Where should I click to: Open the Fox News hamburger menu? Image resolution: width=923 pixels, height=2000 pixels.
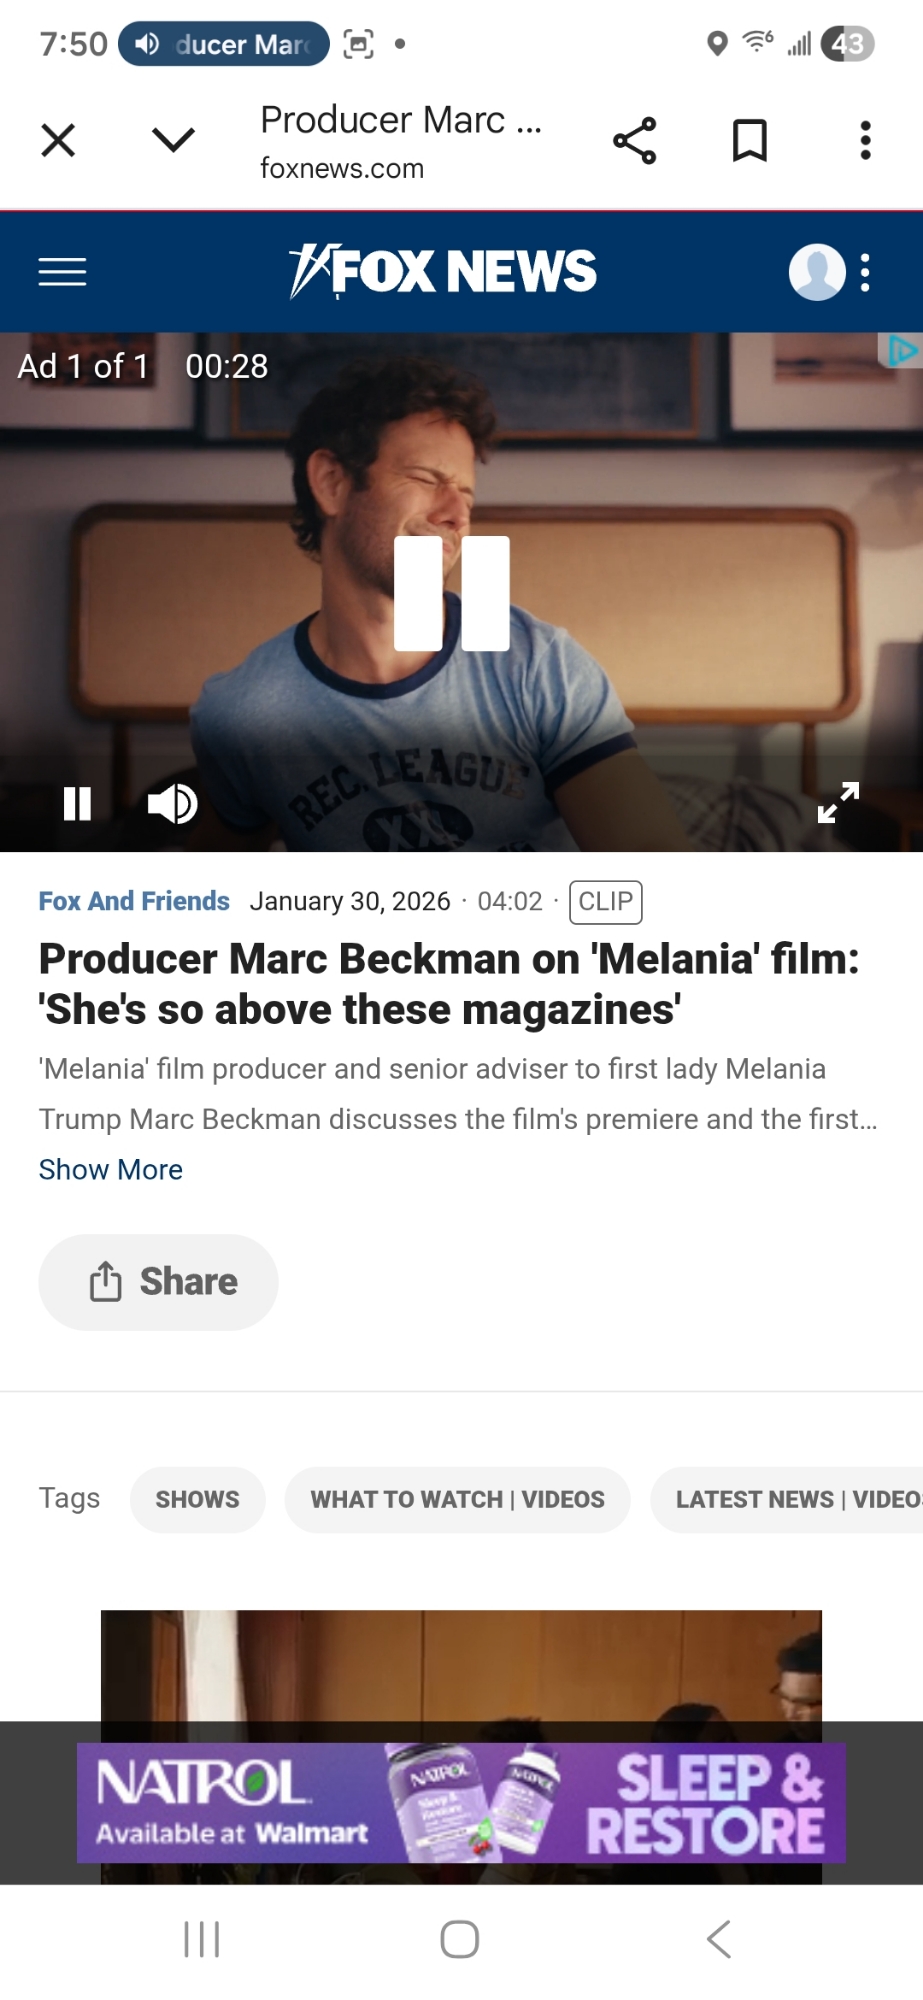pos(62,272)
